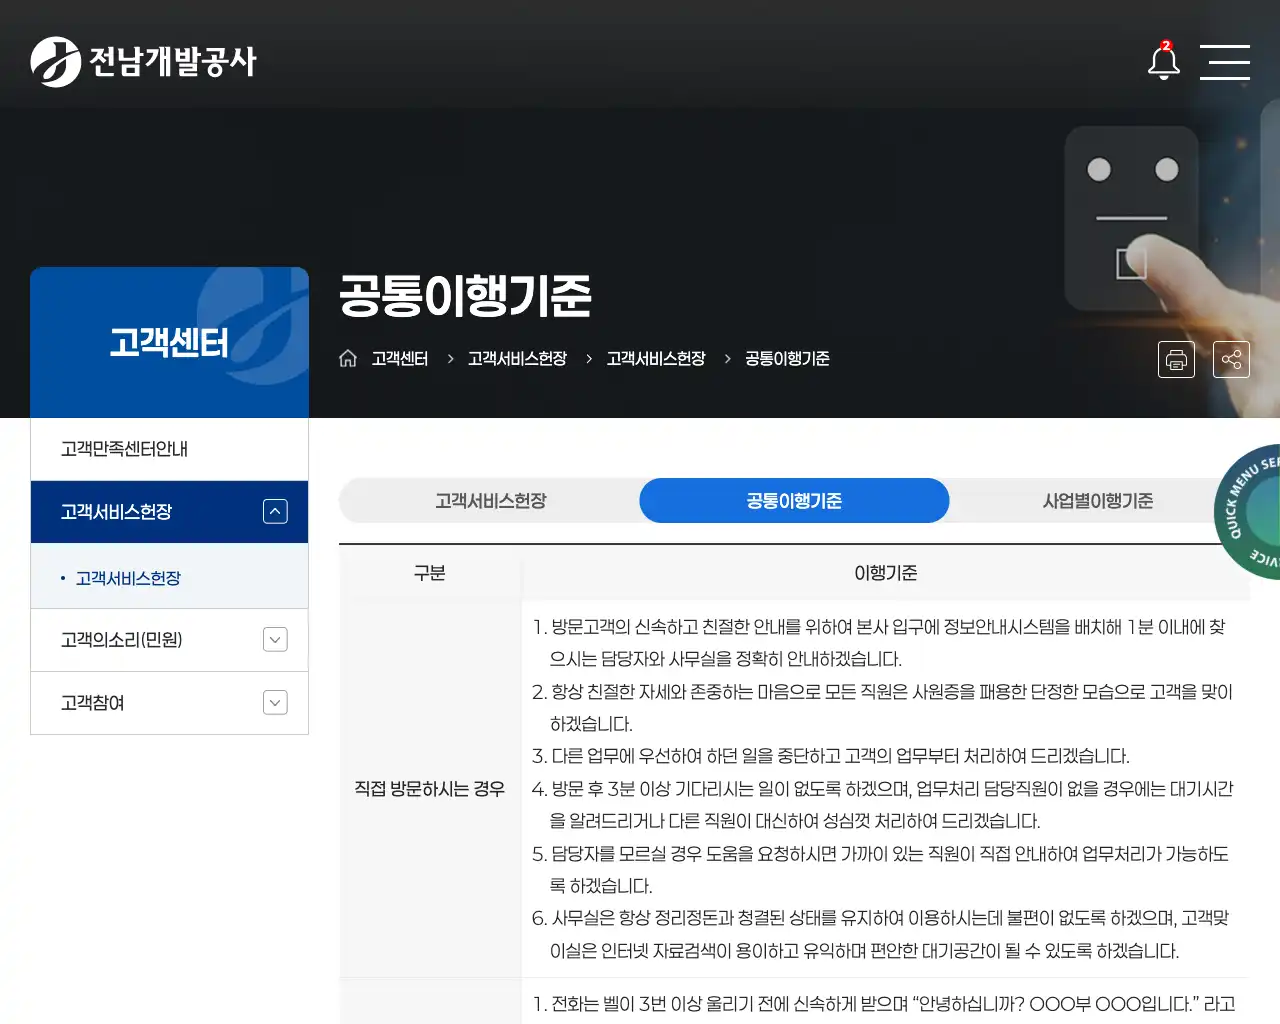
Task: Click the 이행기준 table header
Action: [x=885, y=573]
